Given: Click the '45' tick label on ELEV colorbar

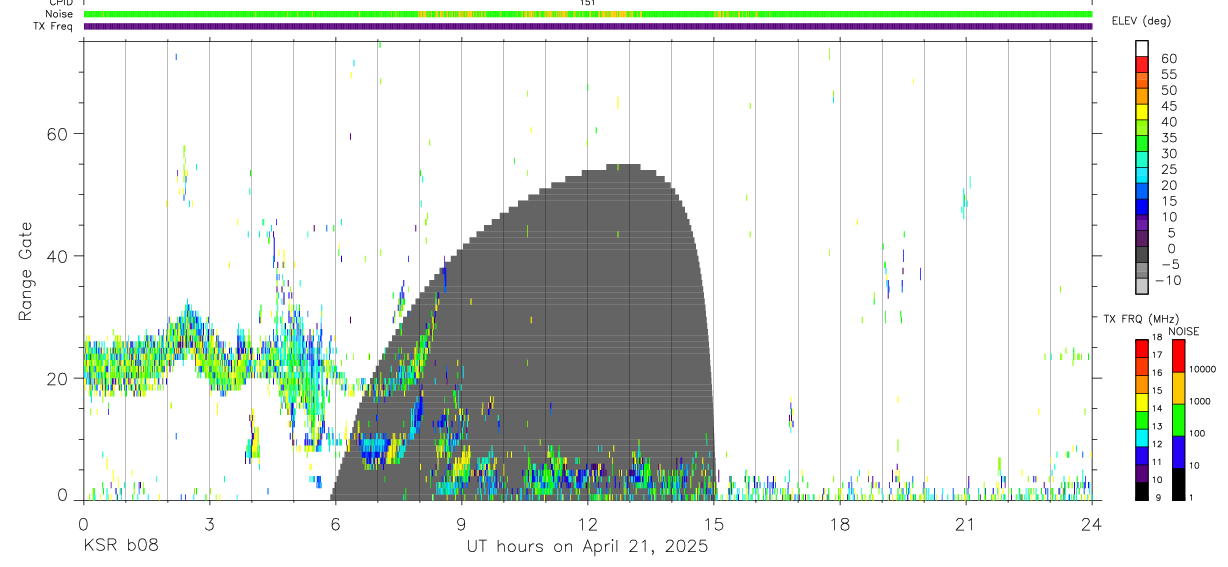Looking at the screenshot, I should click(x=1168, y=106).
